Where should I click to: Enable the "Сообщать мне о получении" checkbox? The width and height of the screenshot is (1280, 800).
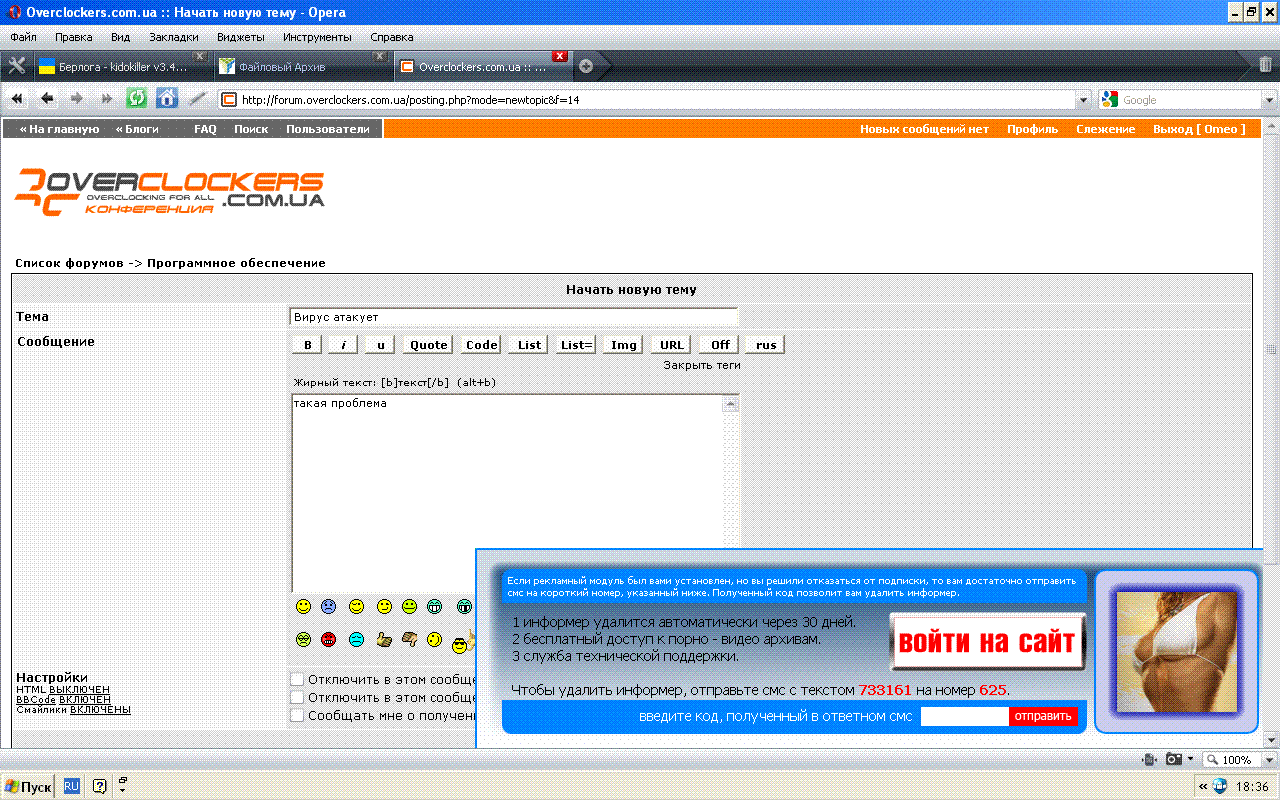point(297,715)
